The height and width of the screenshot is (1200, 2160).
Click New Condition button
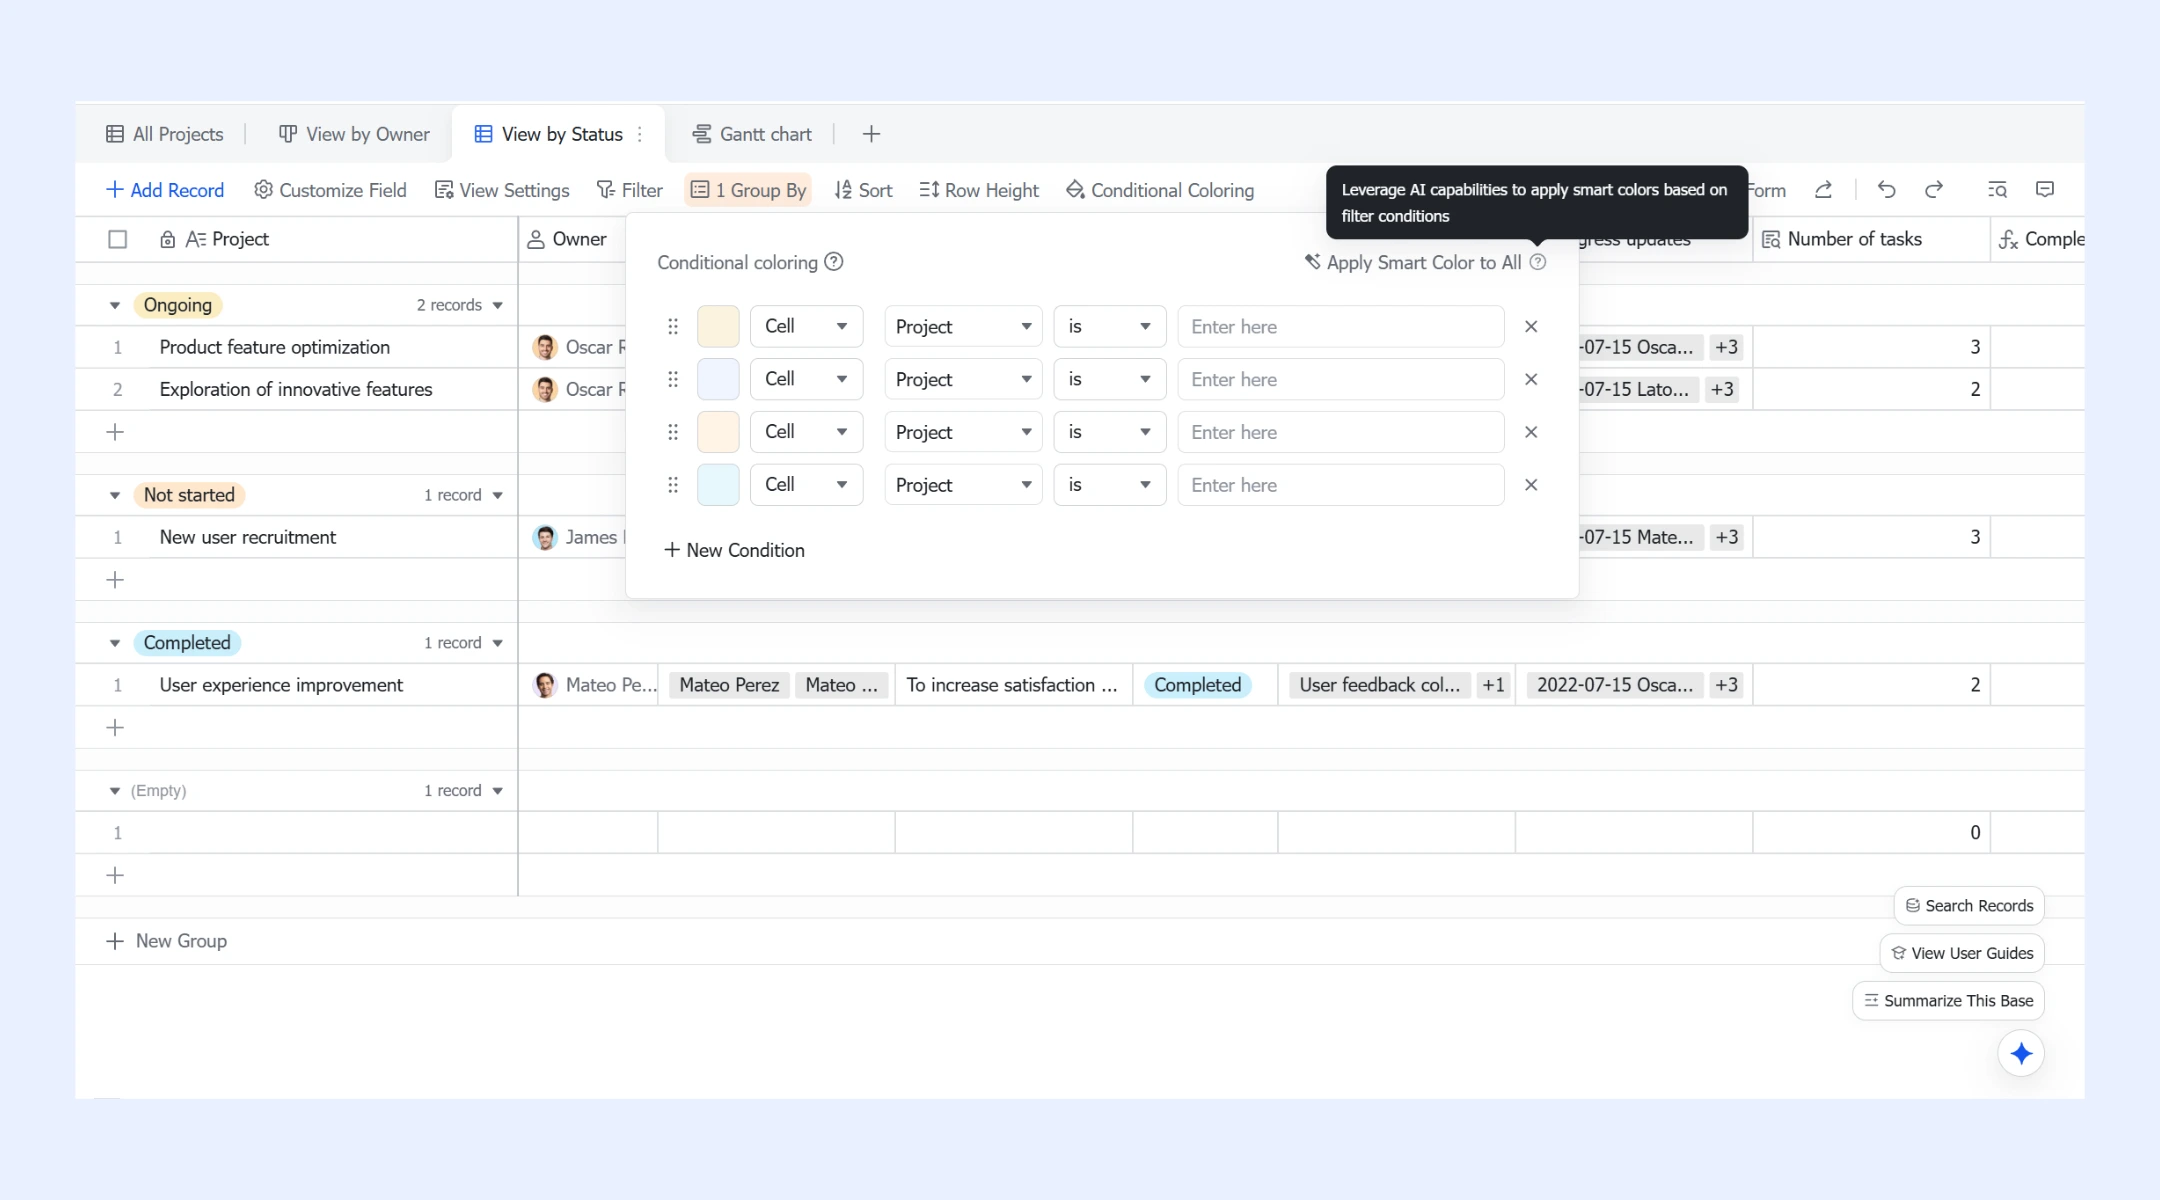[734, 550]
